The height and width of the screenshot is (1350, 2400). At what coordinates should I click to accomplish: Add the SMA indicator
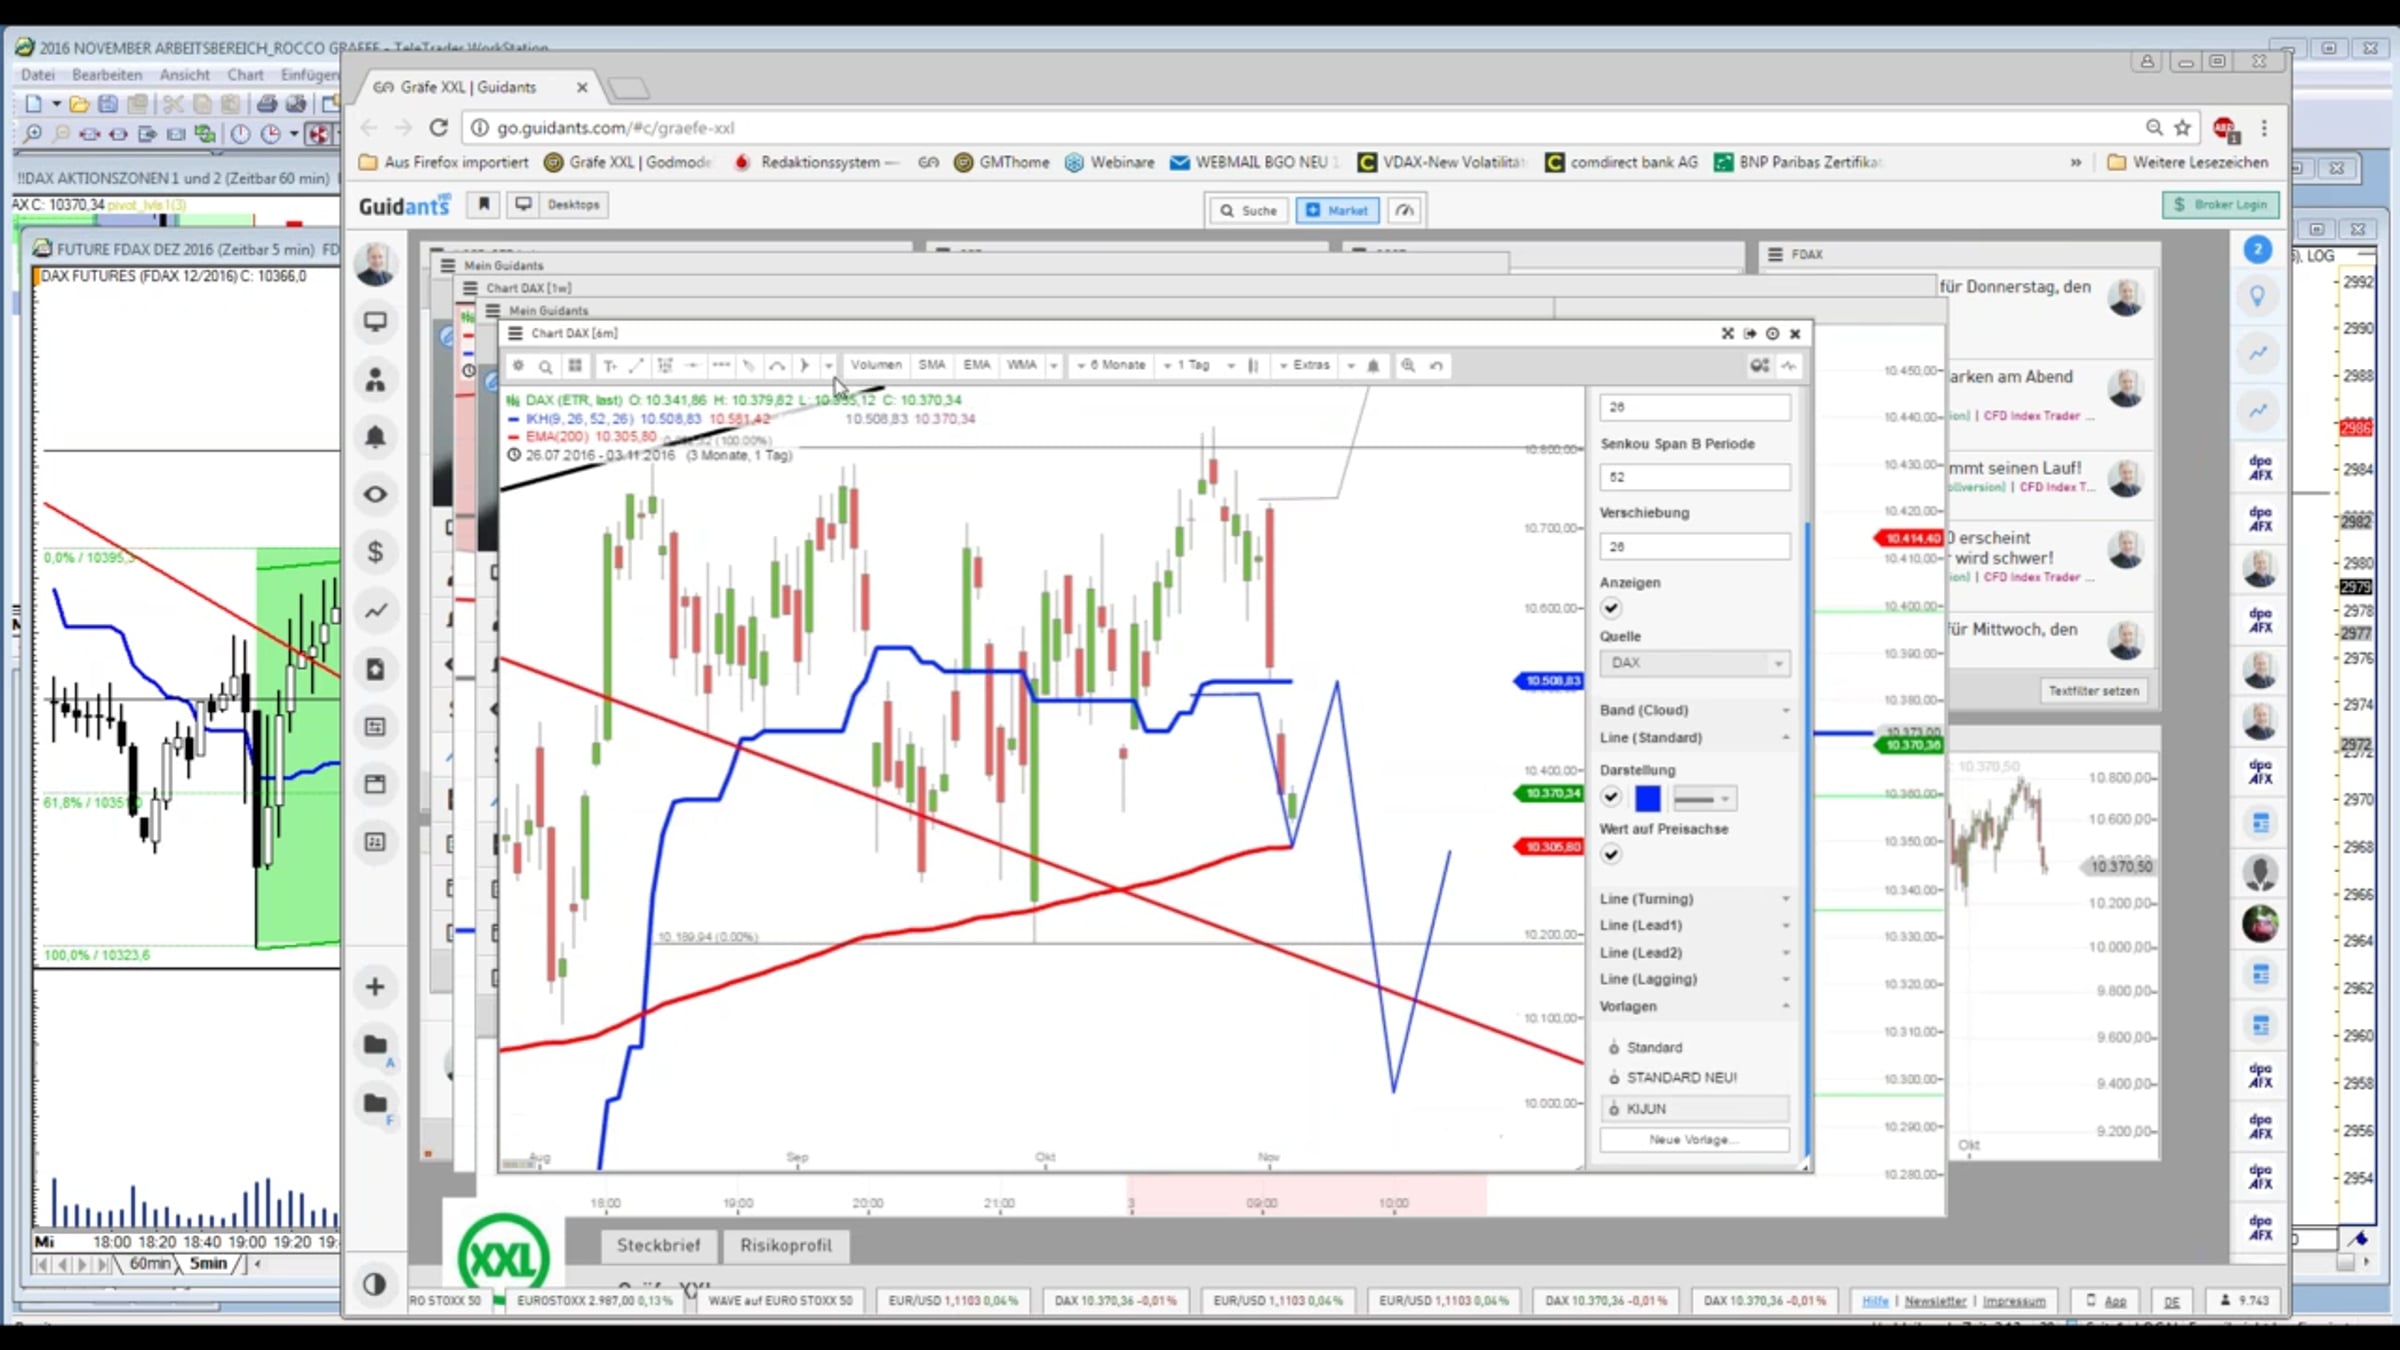tap(932, 366)
